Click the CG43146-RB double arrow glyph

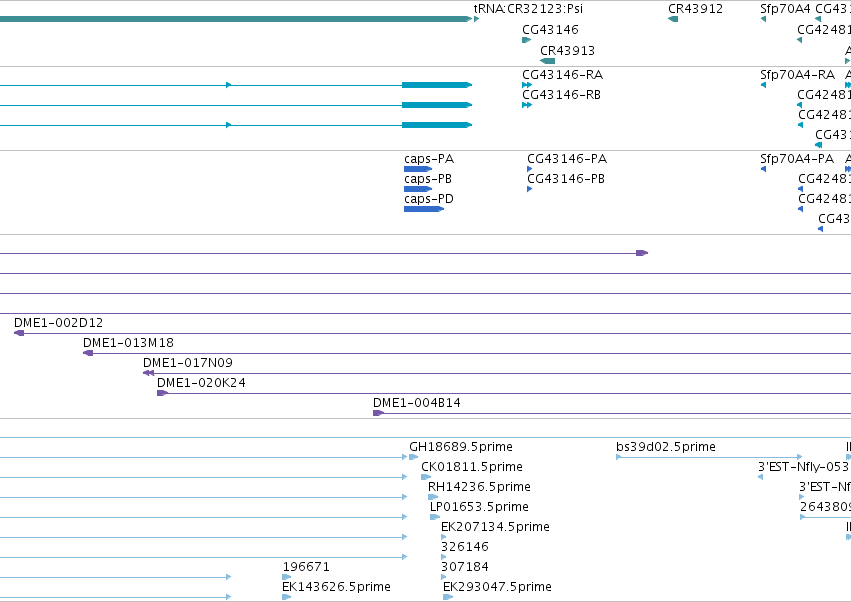526,105
